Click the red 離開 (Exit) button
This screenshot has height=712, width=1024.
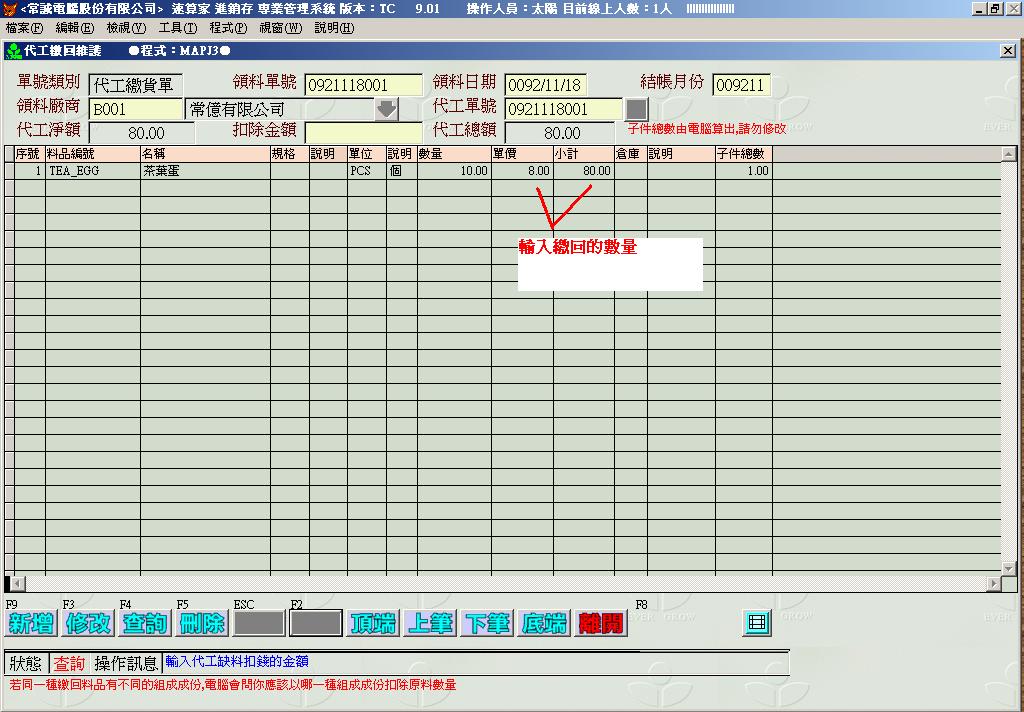pos(601,623)
